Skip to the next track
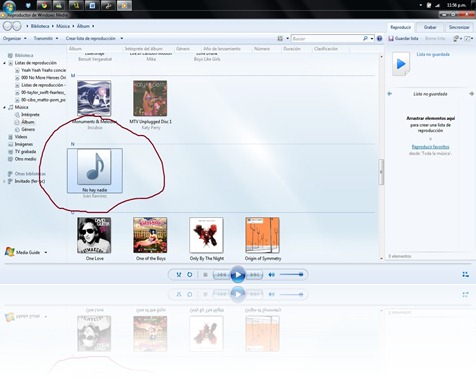The height and width of the screenshot is (378, 476). click(x=254, y=275)
